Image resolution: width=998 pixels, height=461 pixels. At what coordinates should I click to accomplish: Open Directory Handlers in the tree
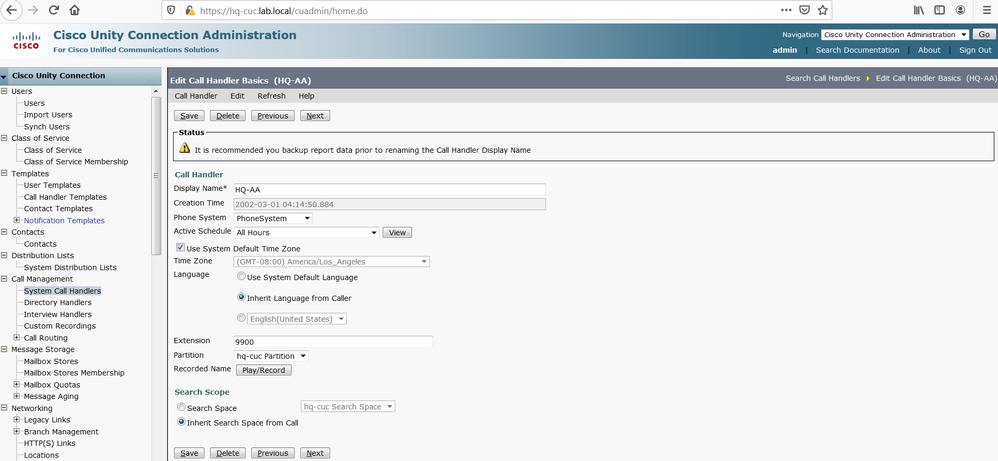coord(58,302)
